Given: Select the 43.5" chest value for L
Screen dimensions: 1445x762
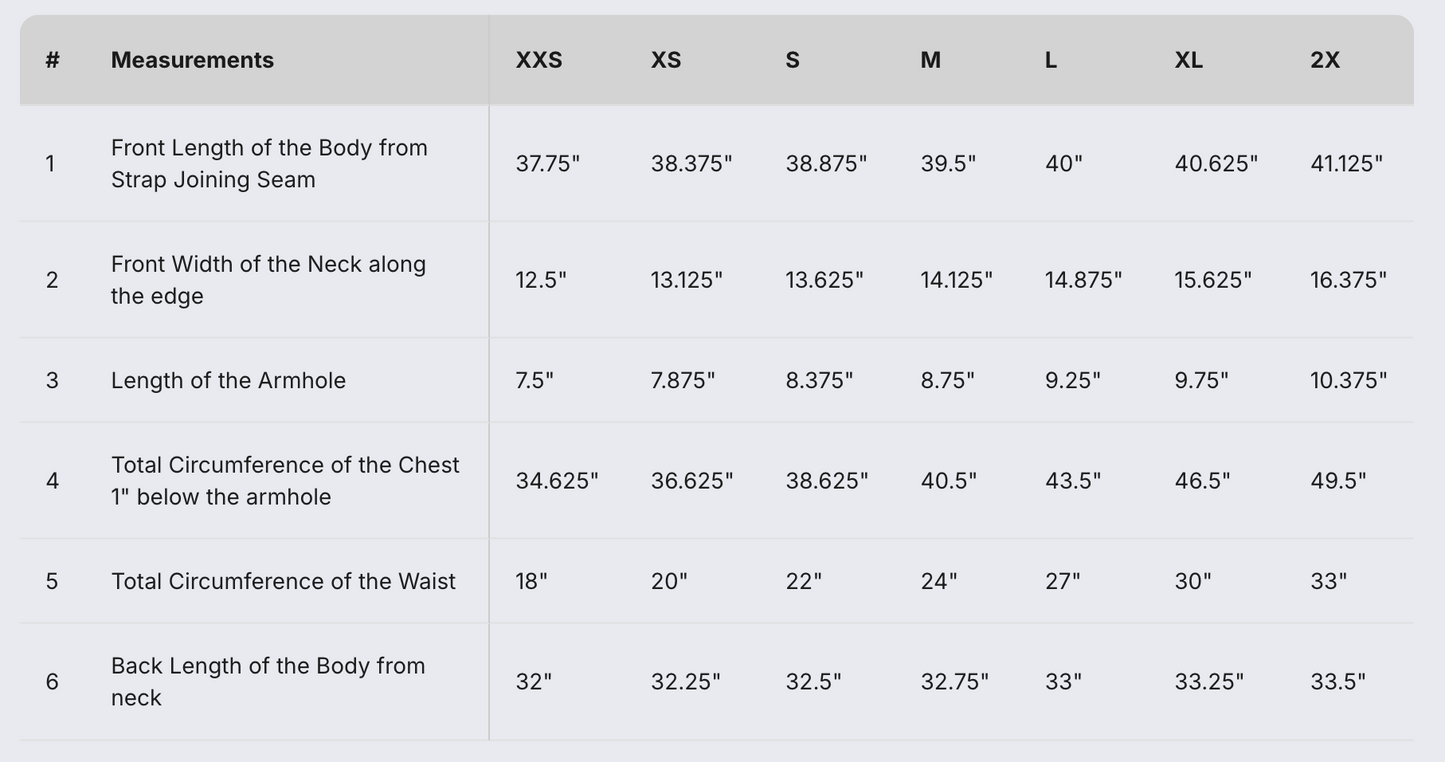Looking at the screenshot, I should 1072,481.
